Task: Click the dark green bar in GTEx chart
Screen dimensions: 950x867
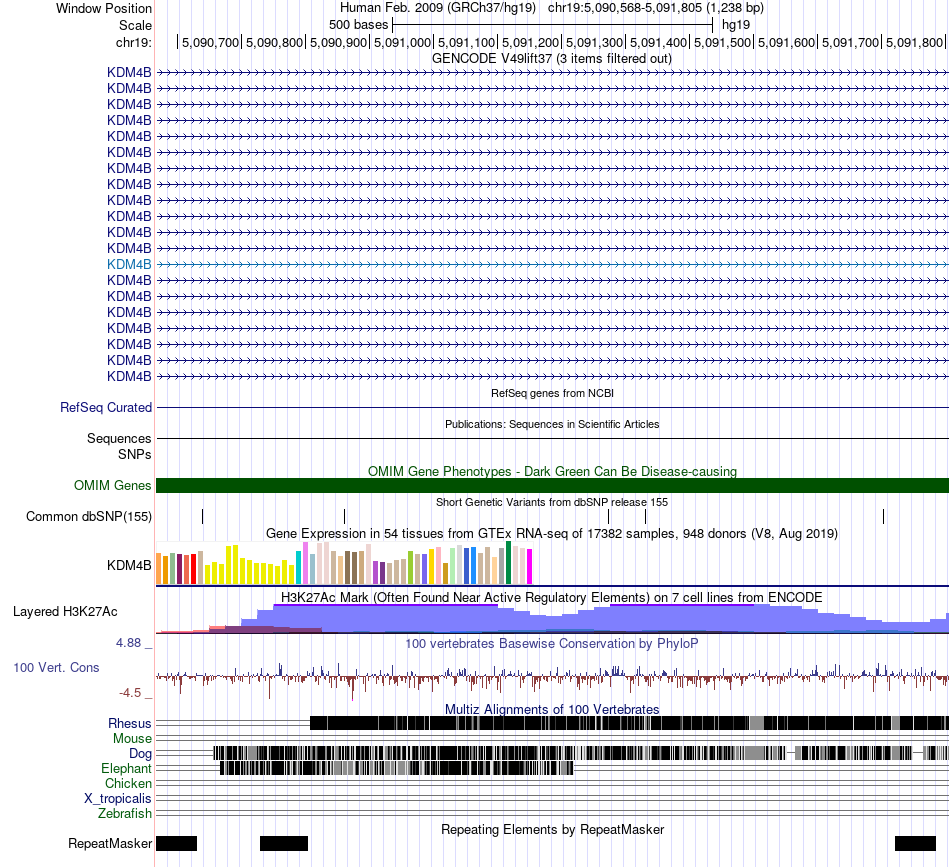Action: pyautogui.click(x=508, y=563)
